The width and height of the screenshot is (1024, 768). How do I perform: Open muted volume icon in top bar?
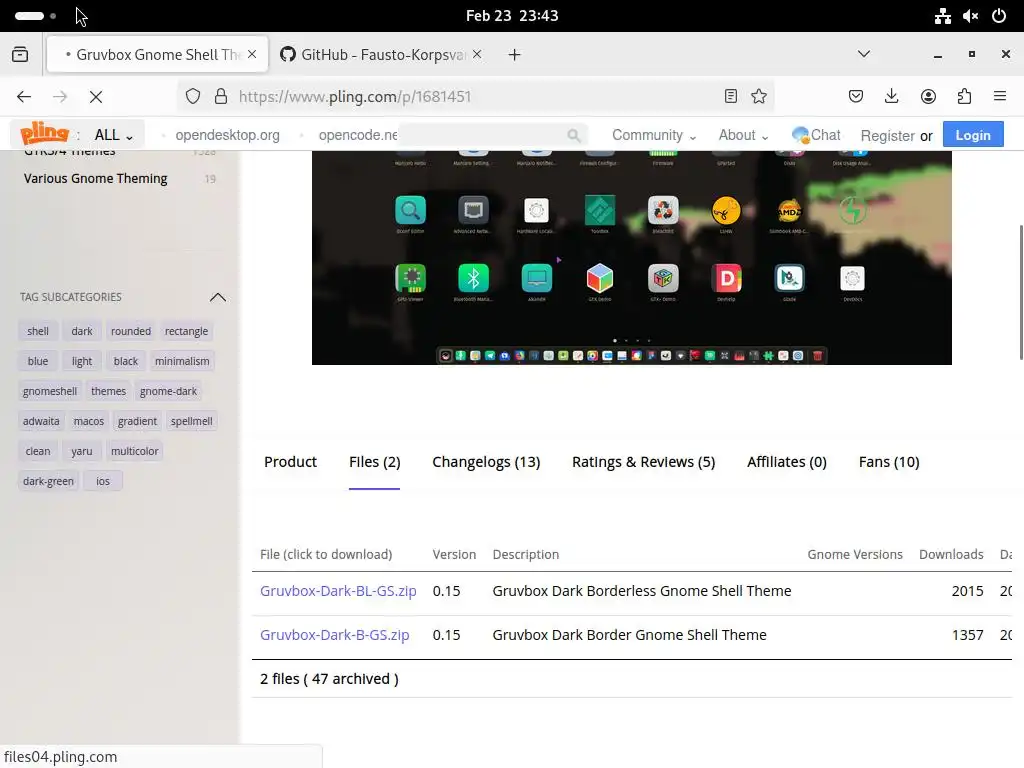tap(970, 16)
